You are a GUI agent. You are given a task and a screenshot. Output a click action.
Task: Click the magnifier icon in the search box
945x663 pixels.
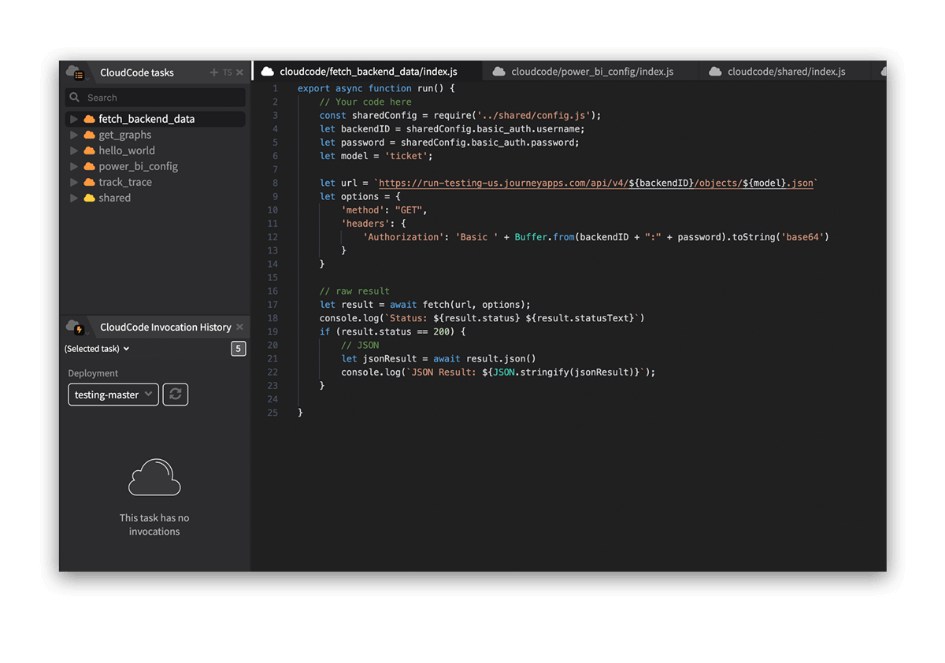pyautogui.click(x=75, y=97)
